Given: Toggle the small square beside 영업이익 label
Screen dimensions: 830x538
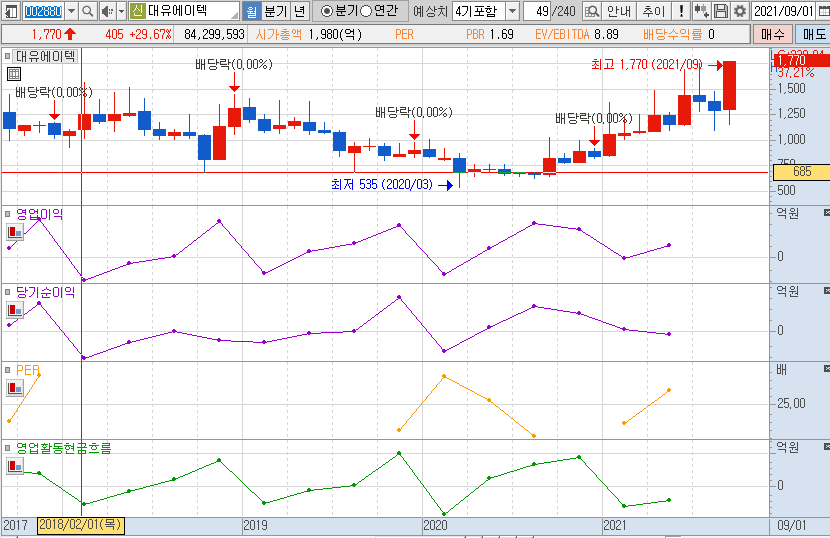Looking at the screenshot, I should (7, 214).
